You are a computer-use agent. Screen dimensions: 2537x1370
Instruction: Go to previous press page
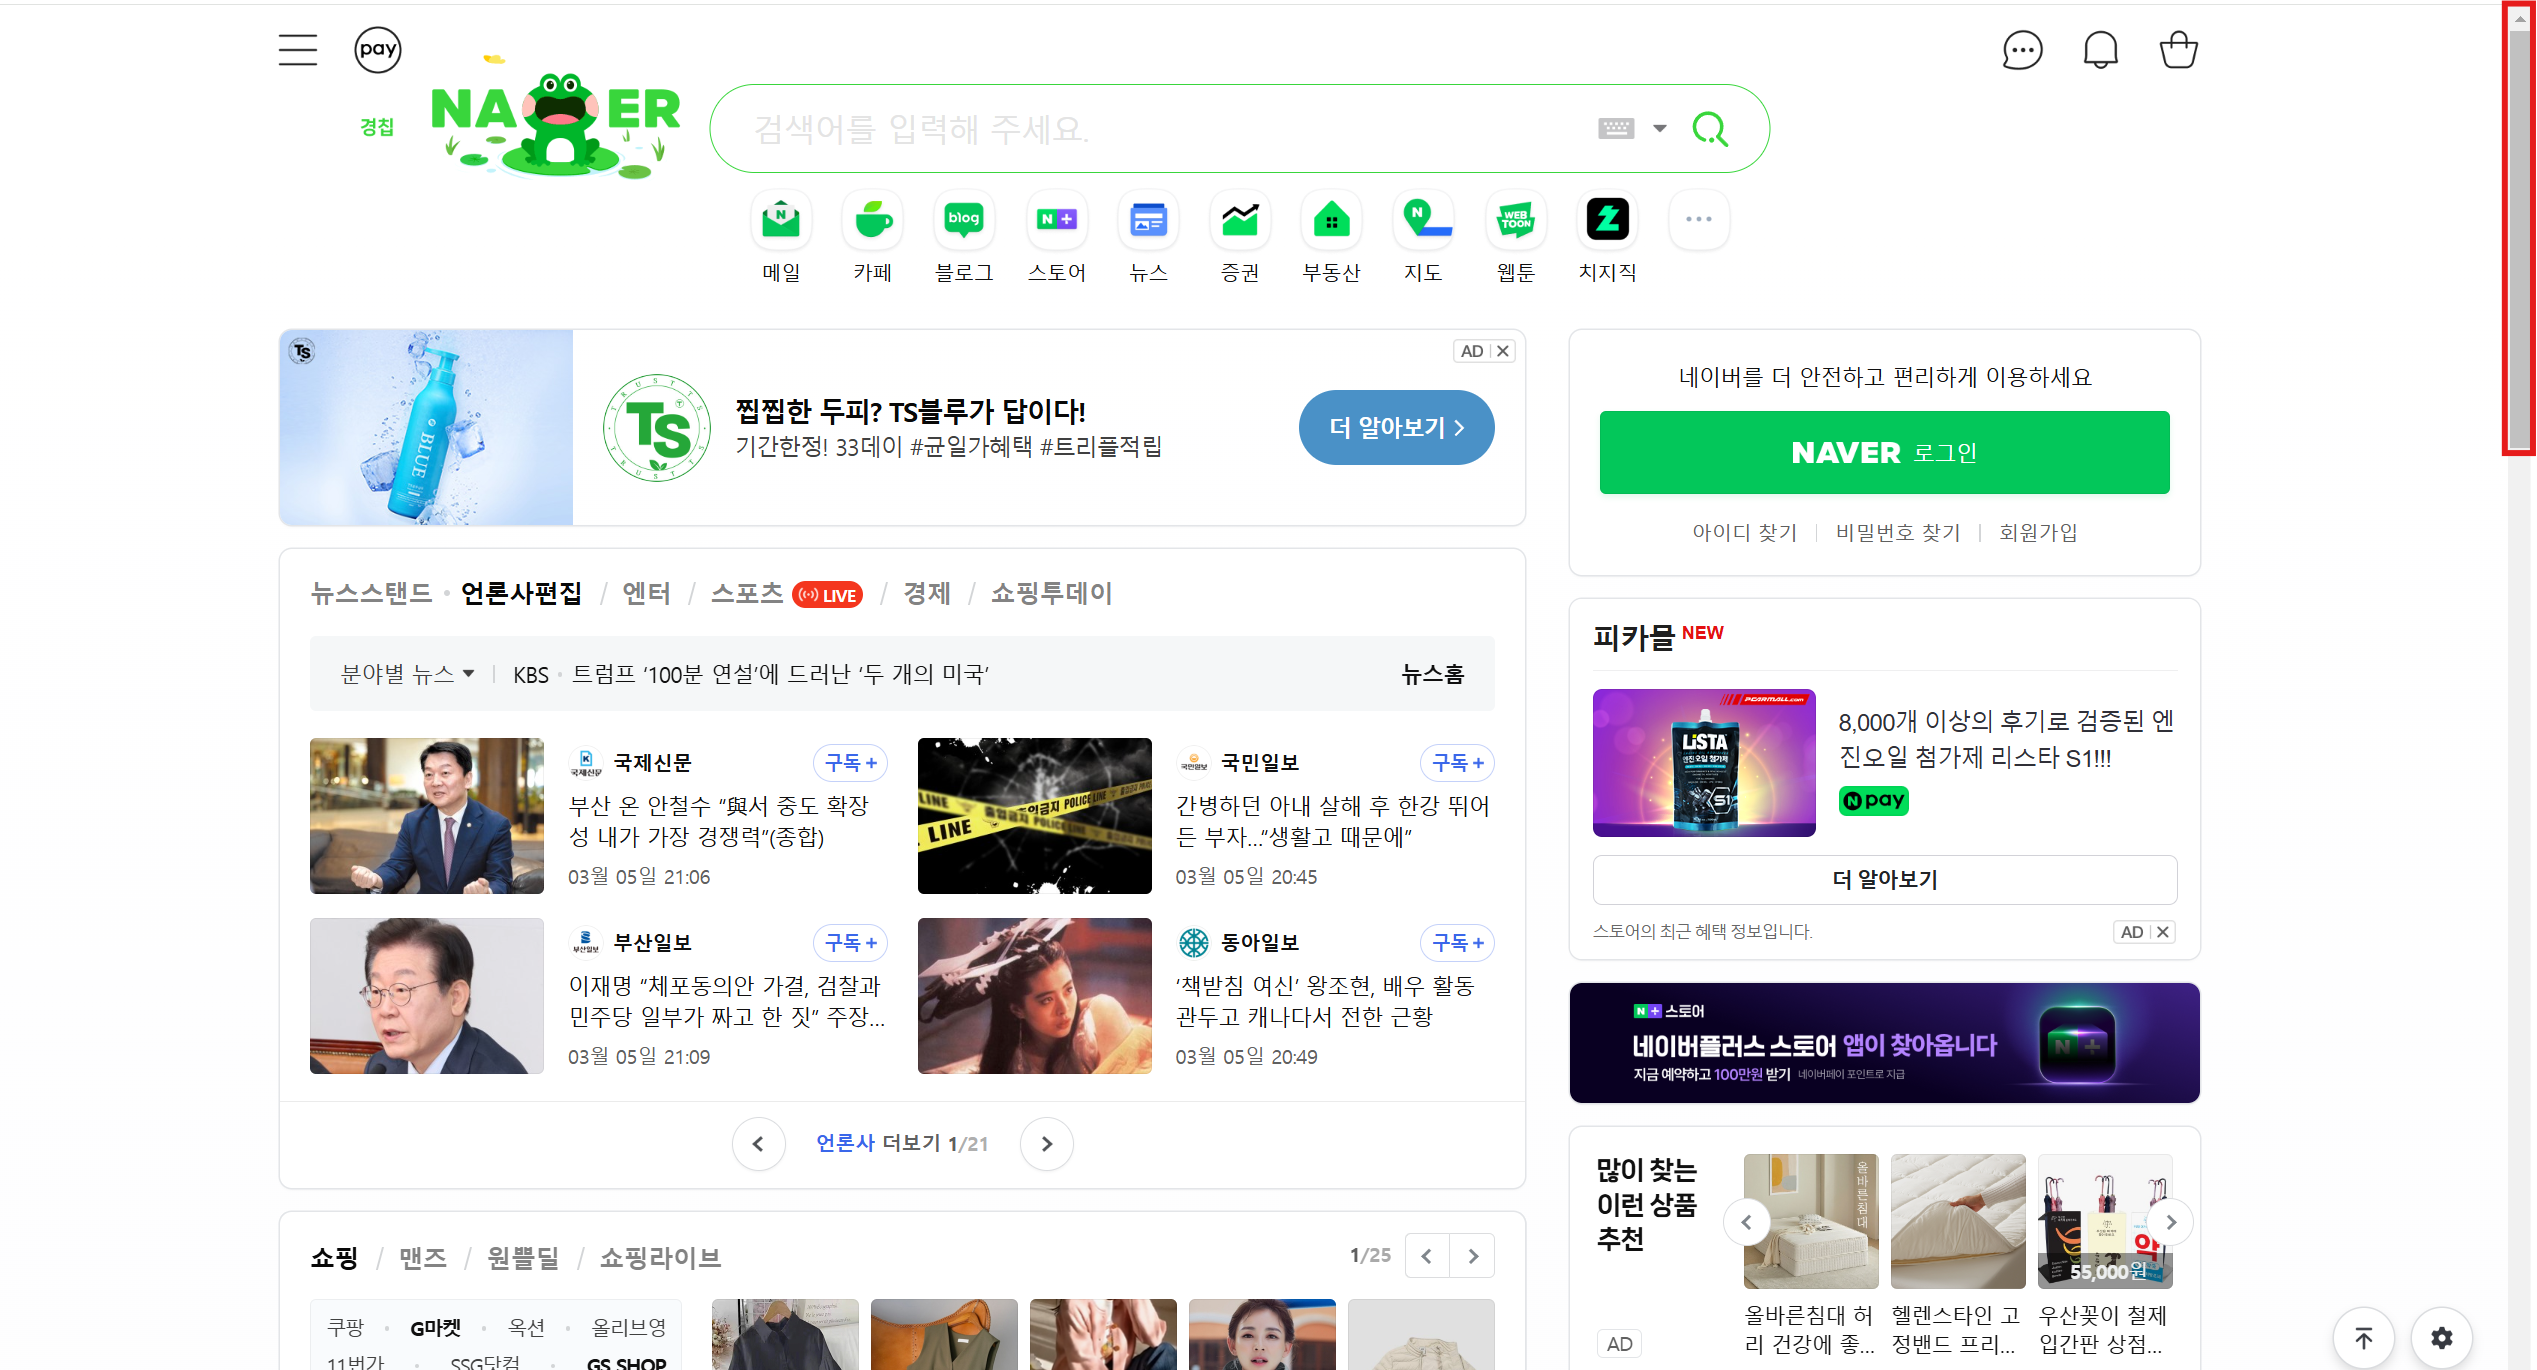coord(758,1144)
